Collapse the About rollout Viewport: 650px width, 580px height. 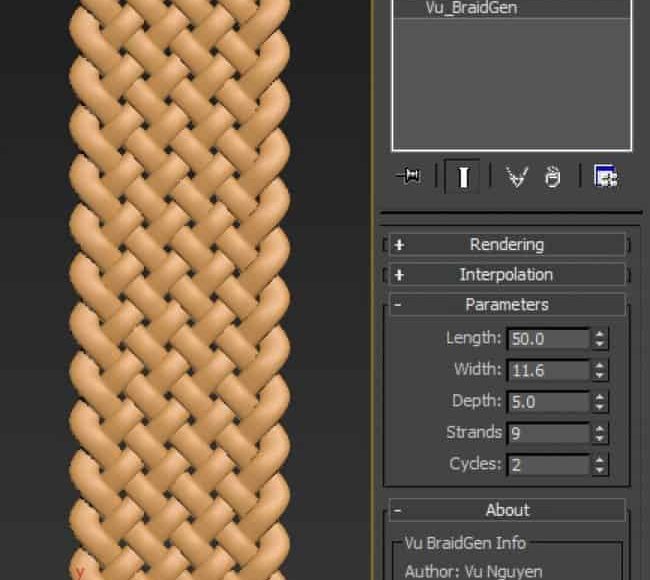506,510
